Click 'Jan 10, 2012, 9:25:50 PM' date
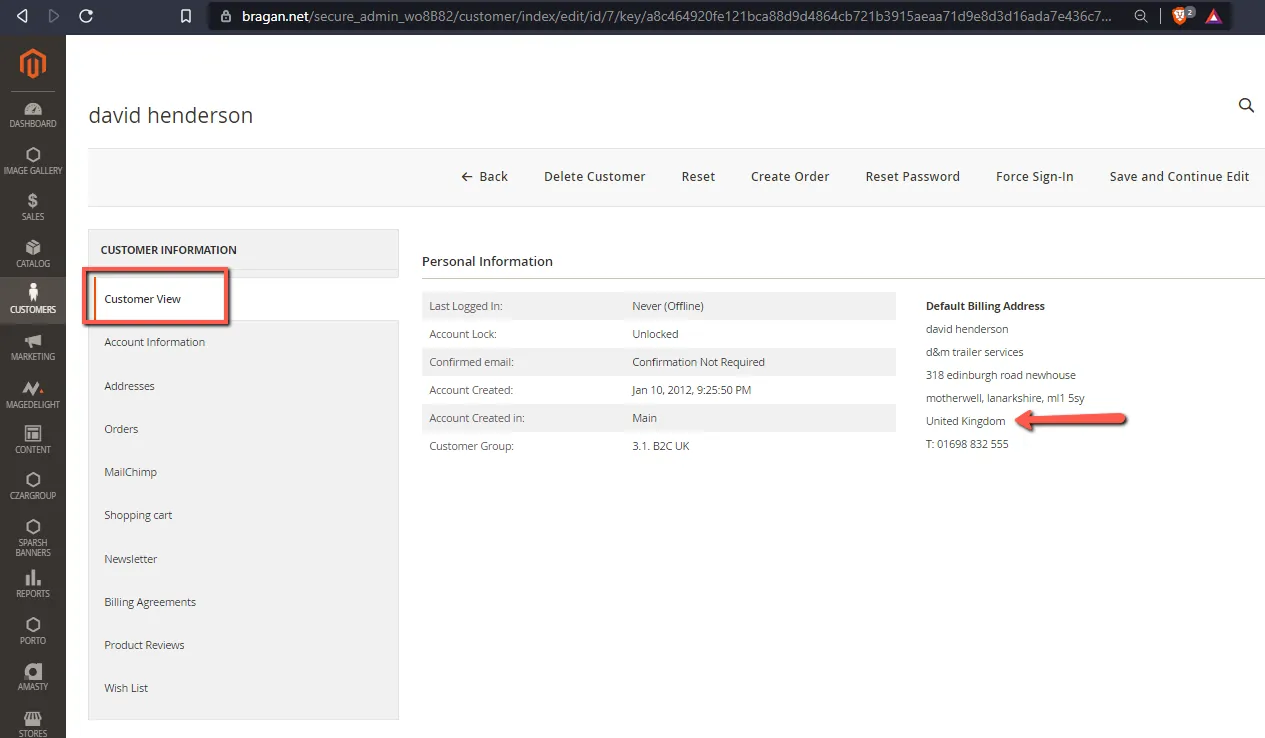Image resolution: width=1265 pixels, height=738 pixels. pos(691,390)
